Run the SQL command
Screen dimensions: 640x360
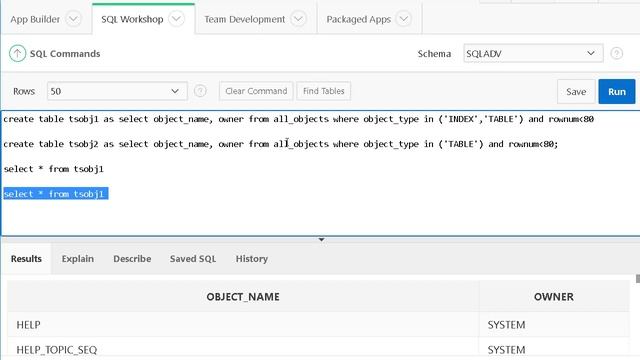(617, 91)
